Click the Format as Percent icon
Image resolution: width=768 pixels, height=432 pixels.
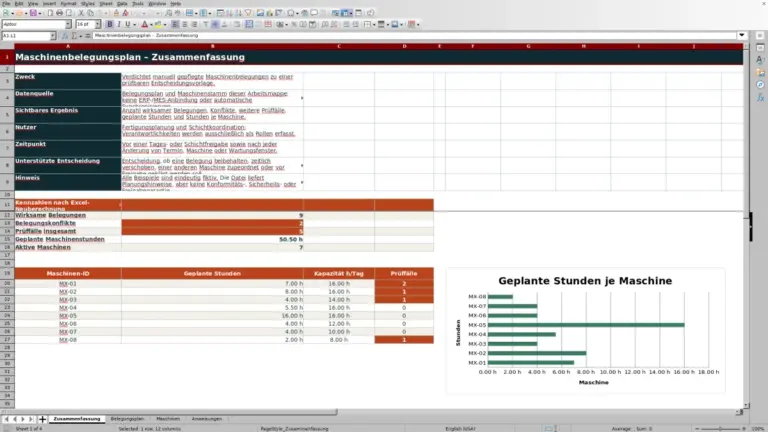[x=294, y=24]
